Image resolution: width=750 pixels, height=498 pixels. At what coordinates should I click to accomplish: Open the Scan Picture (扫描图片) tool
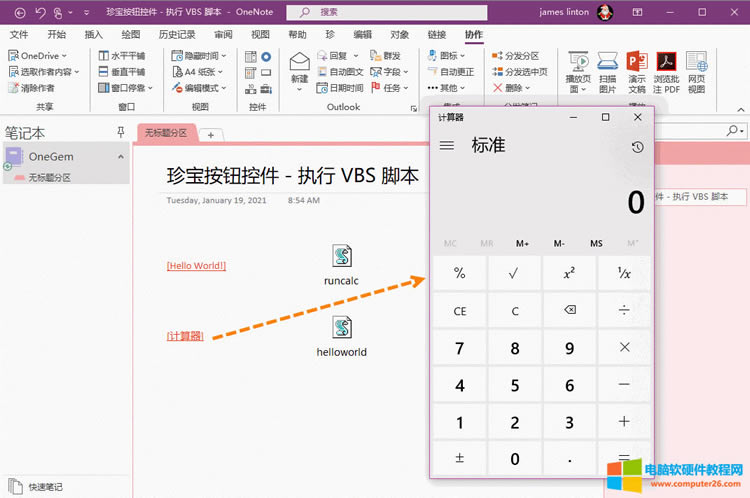pyautogui.click(x=607, y=72)
